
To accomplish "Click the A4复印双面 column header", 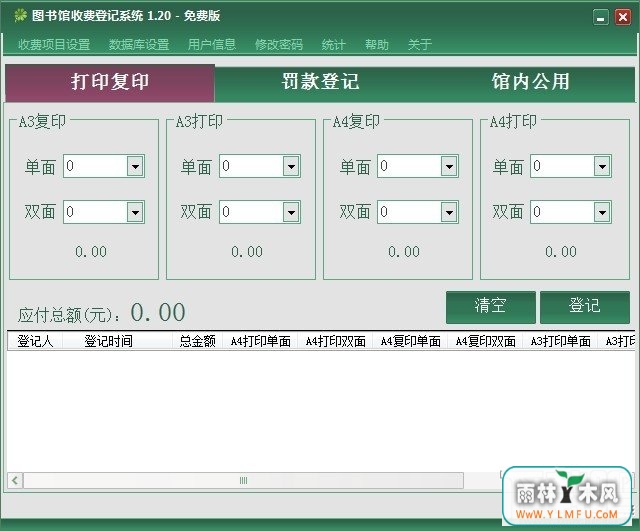I will pos(486,341).
